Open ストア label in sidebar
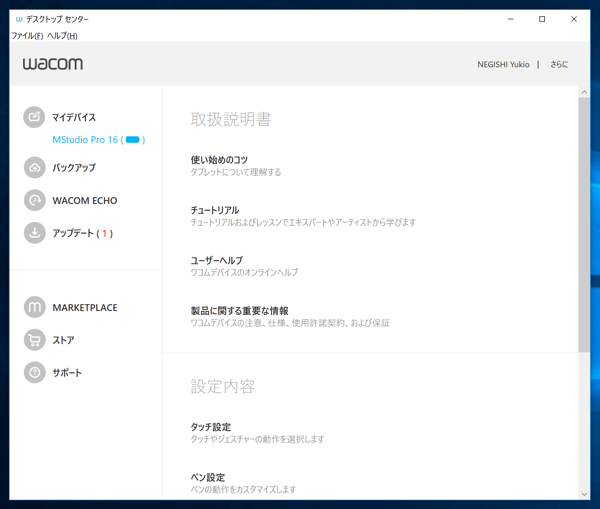600x509 pixels. (63, 340)
